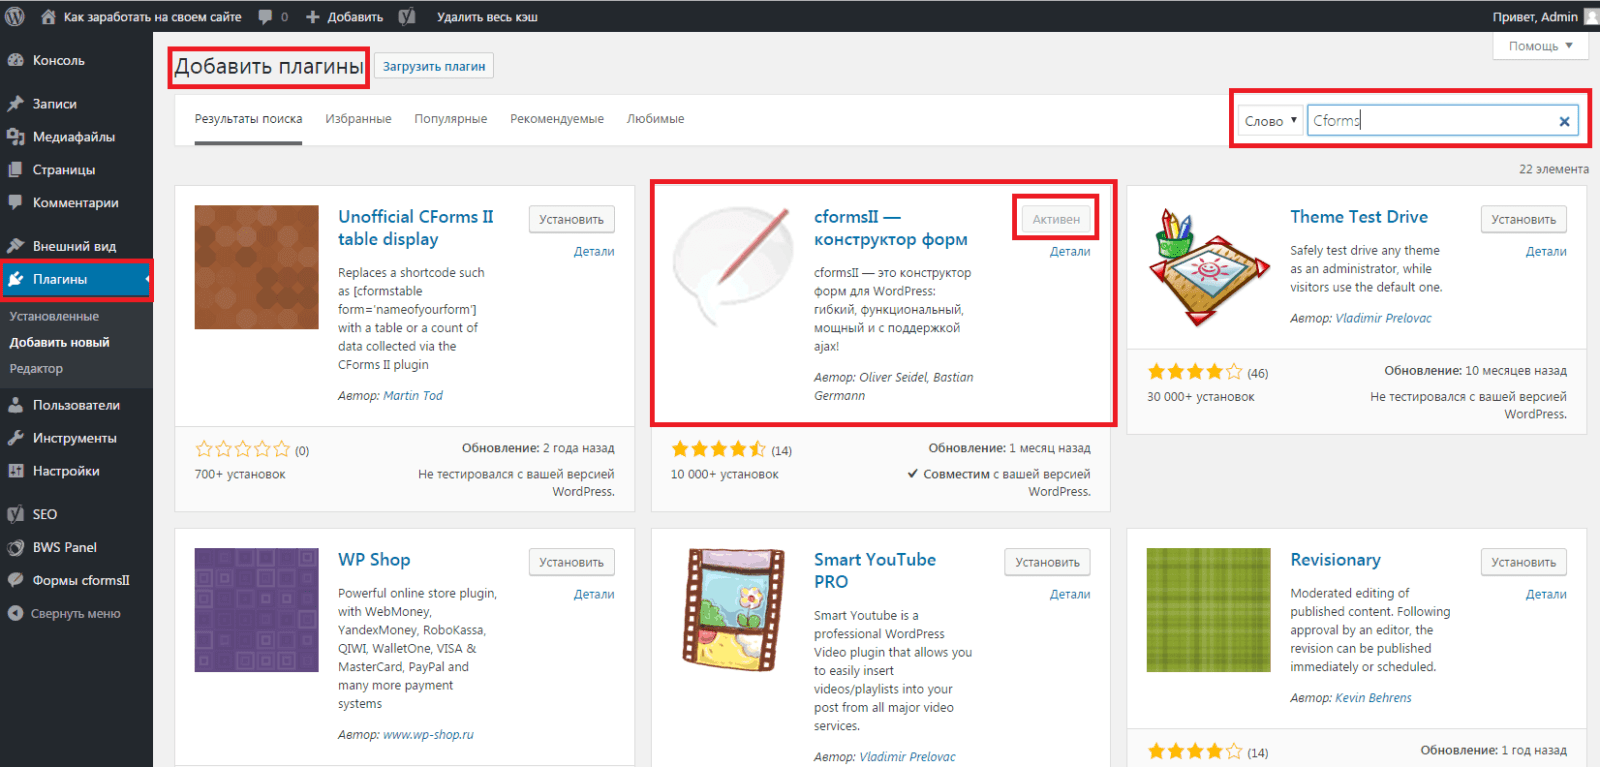This screenshot has width=1600, height=767.
Task: Collapse menu via Свернуть меню arrow icon
Action: 15,613
